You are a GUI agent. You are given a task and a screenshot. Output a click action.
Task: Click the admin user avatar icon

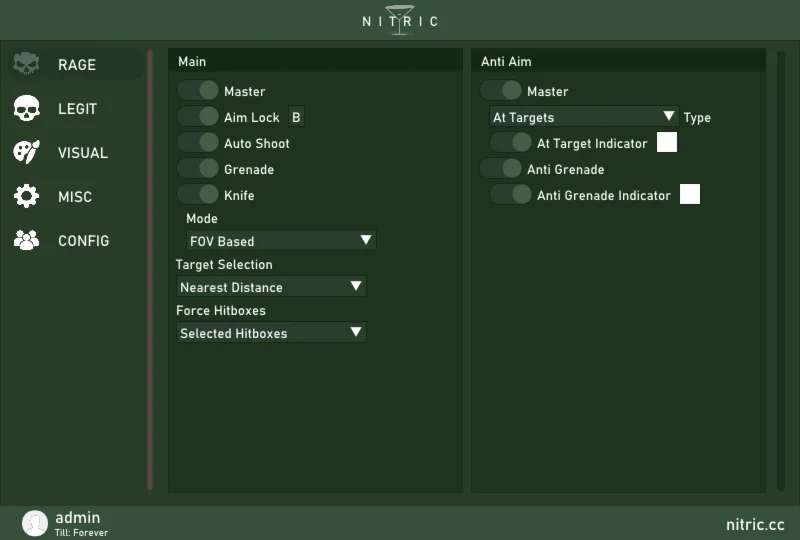tap(35, 523)
